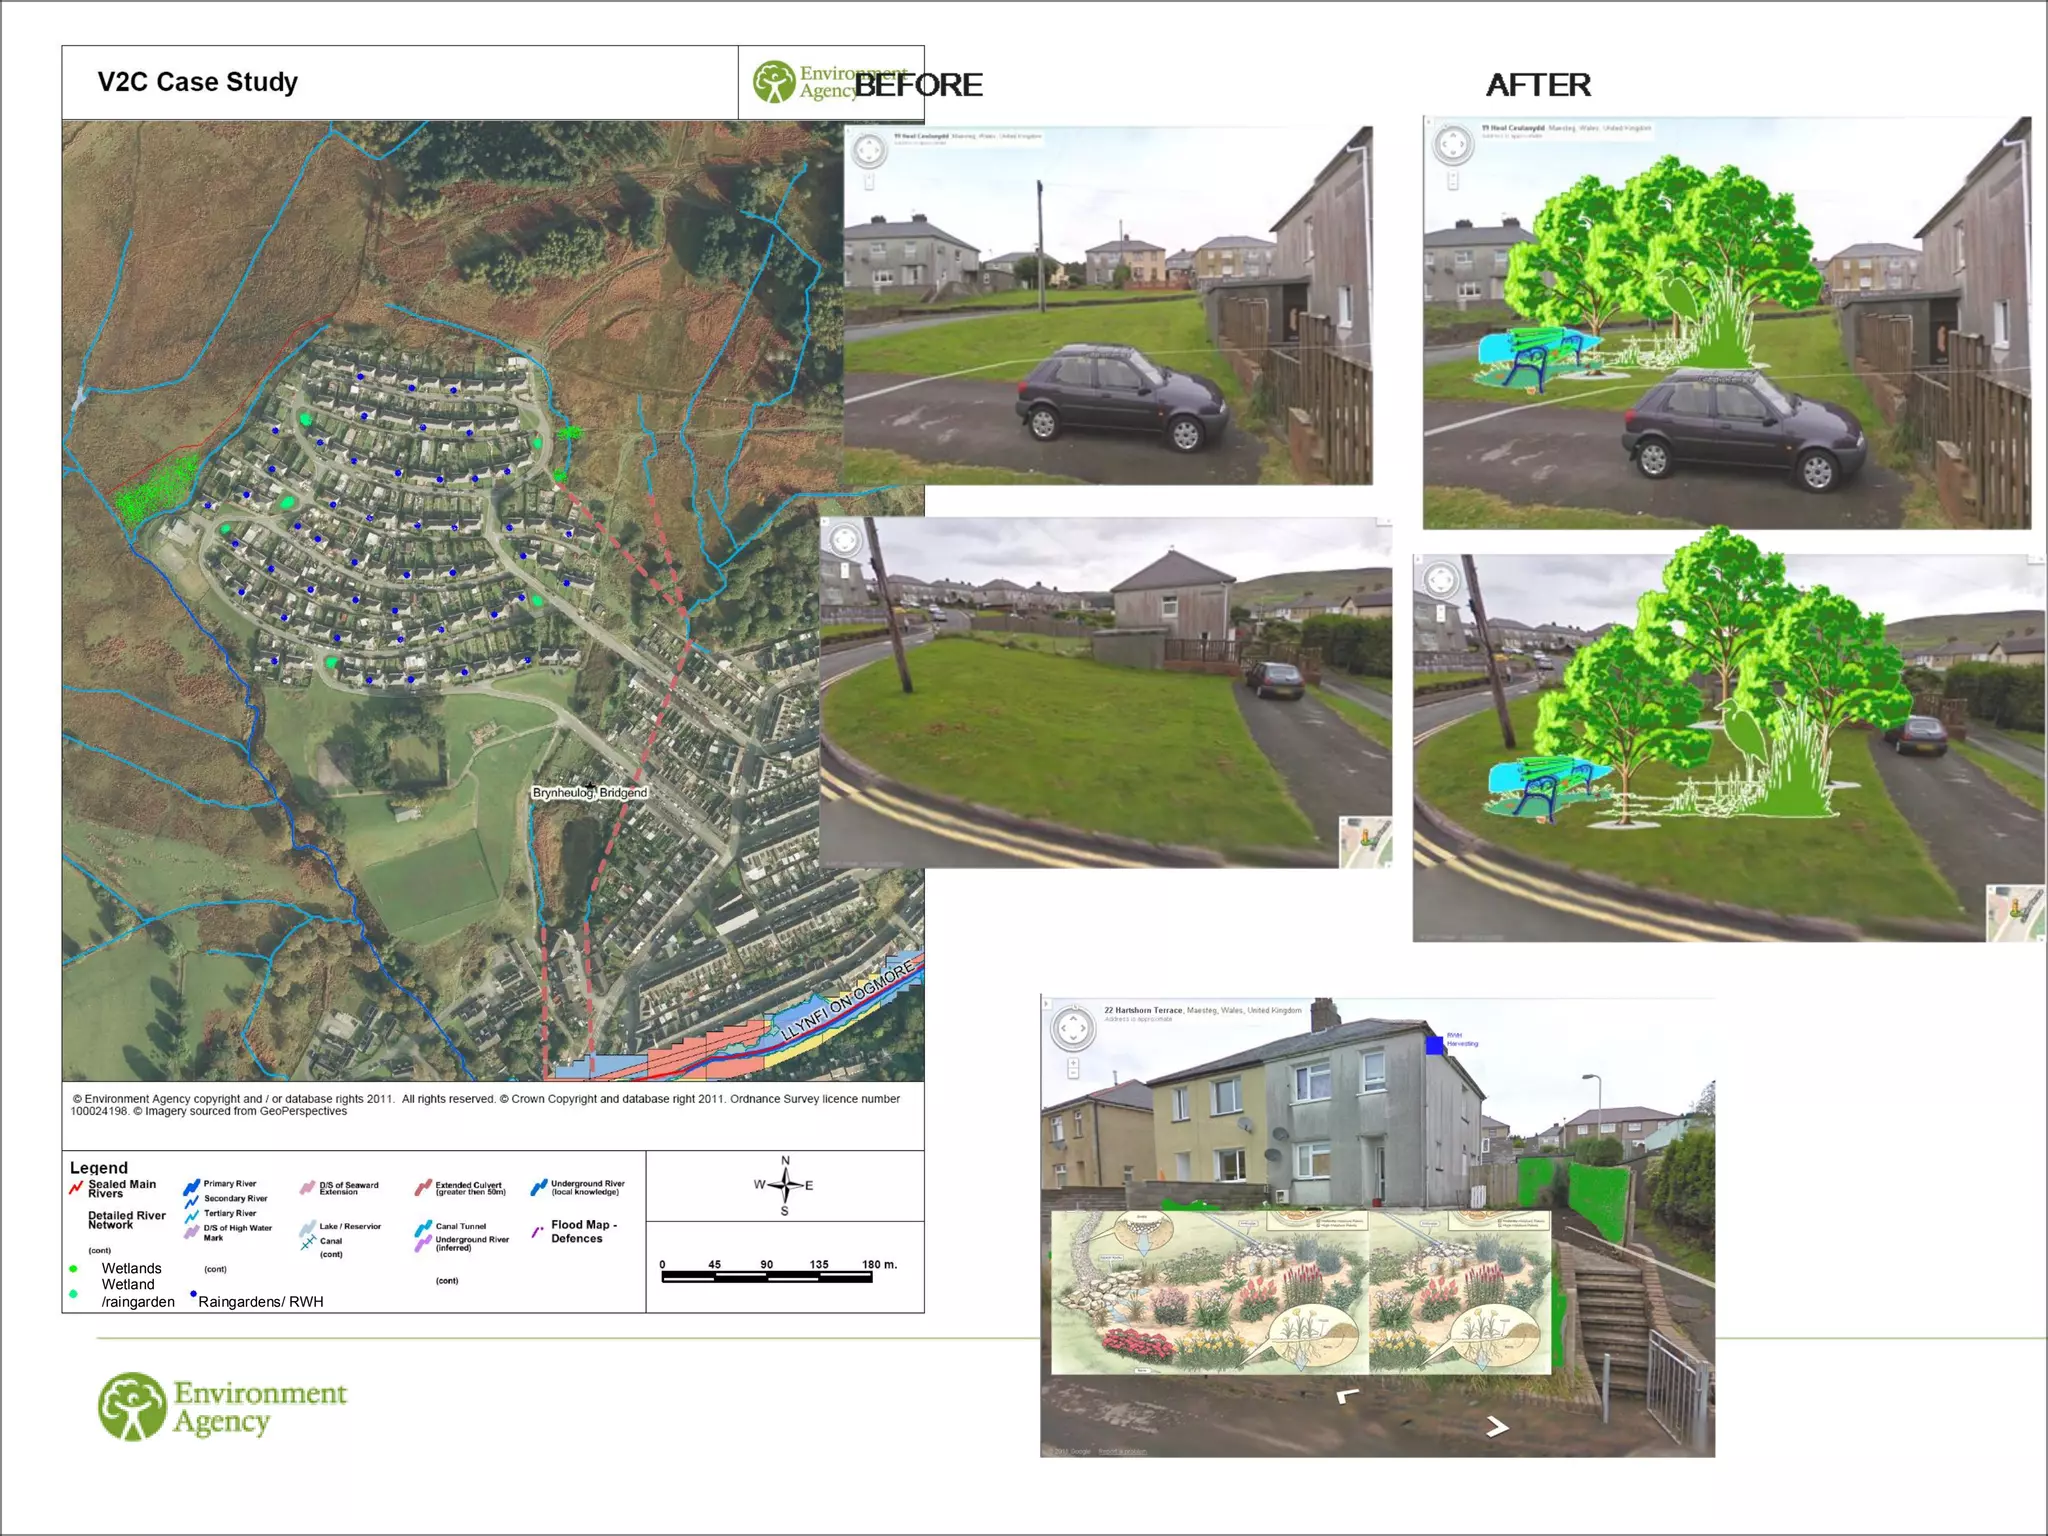Zoom in on Hartshorn Terrace street view
Image resolution: width=2048 pixels, height=1536 pixels.
(x=1073, y=1063)
